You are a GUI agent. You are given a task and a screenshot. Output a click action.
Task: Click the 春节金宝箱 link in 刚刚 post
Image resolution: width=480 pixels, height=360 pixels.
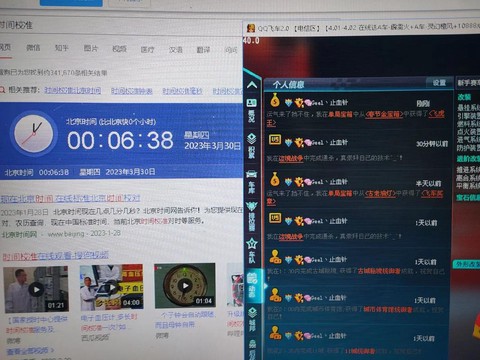point(384,115)
